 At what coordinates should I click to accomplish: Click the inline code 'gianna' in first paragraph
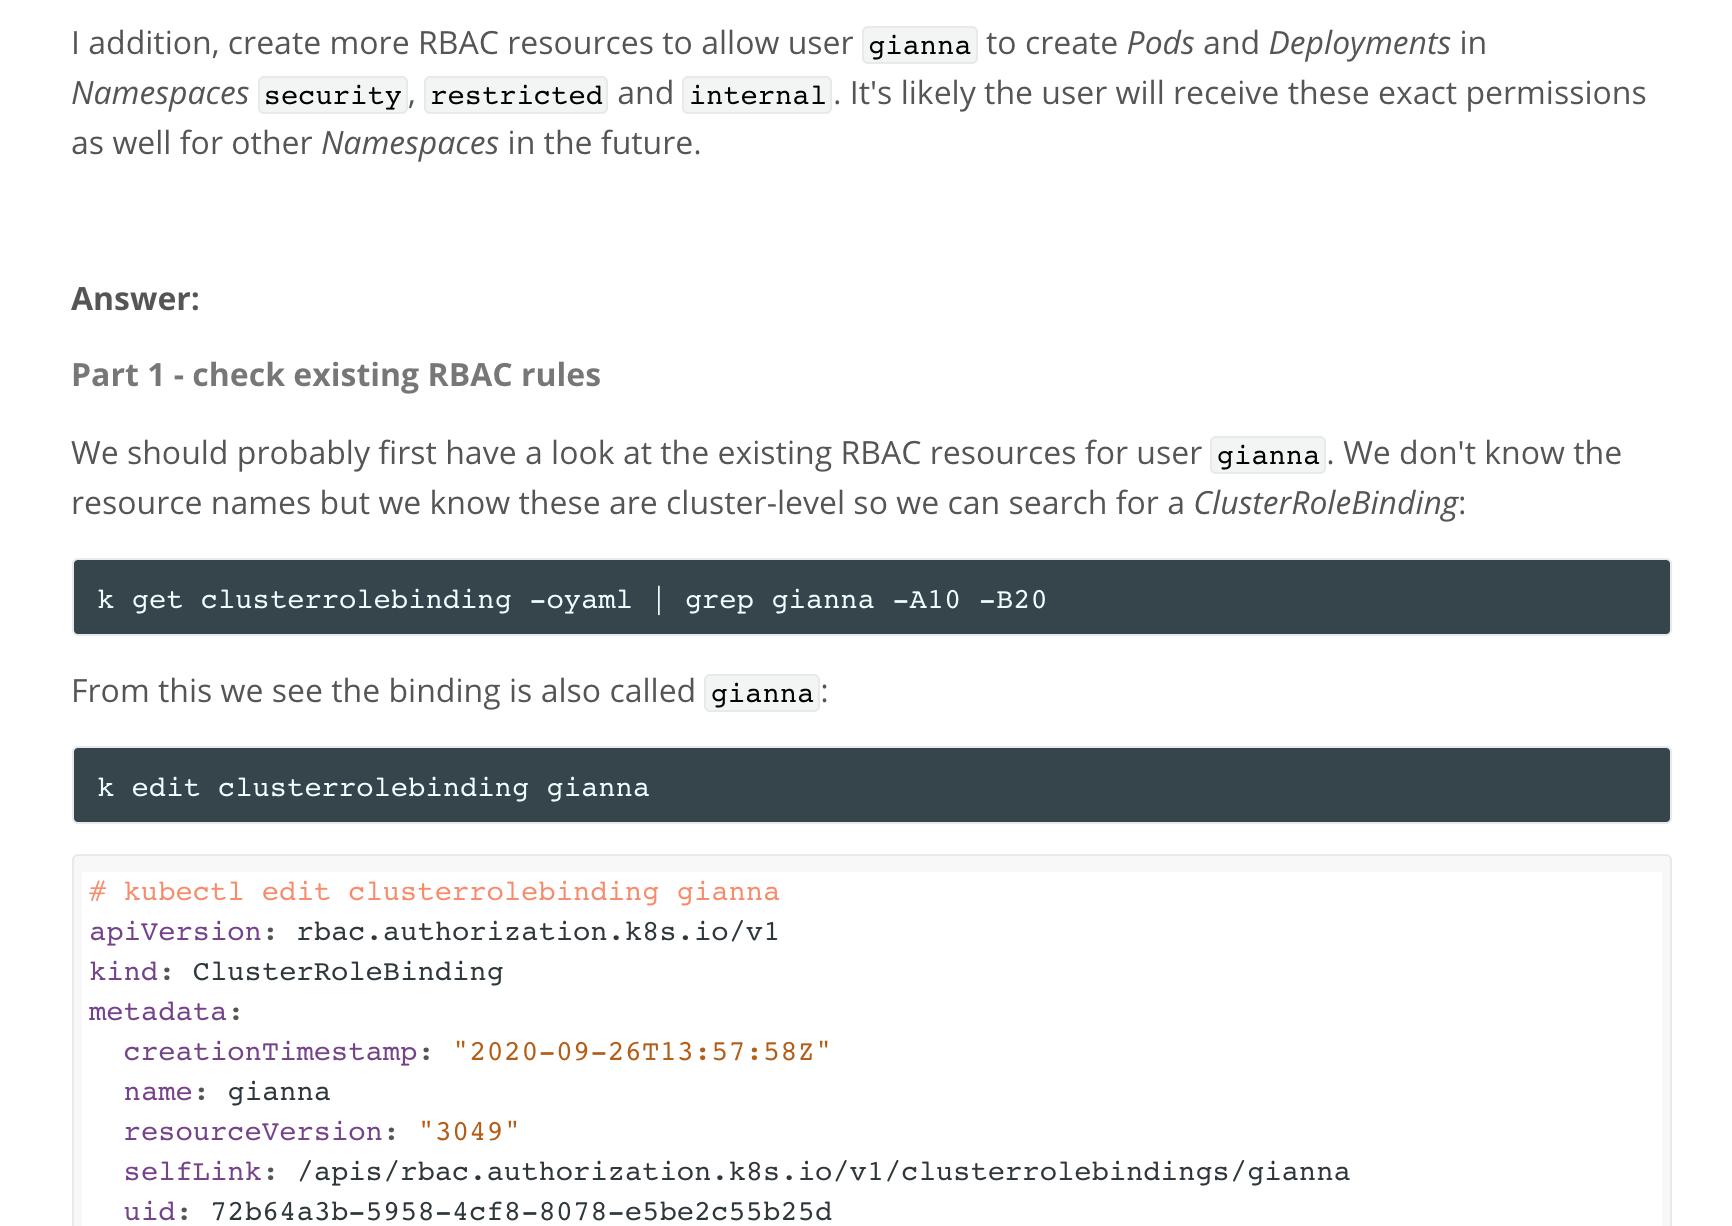(x=919, y=45)
